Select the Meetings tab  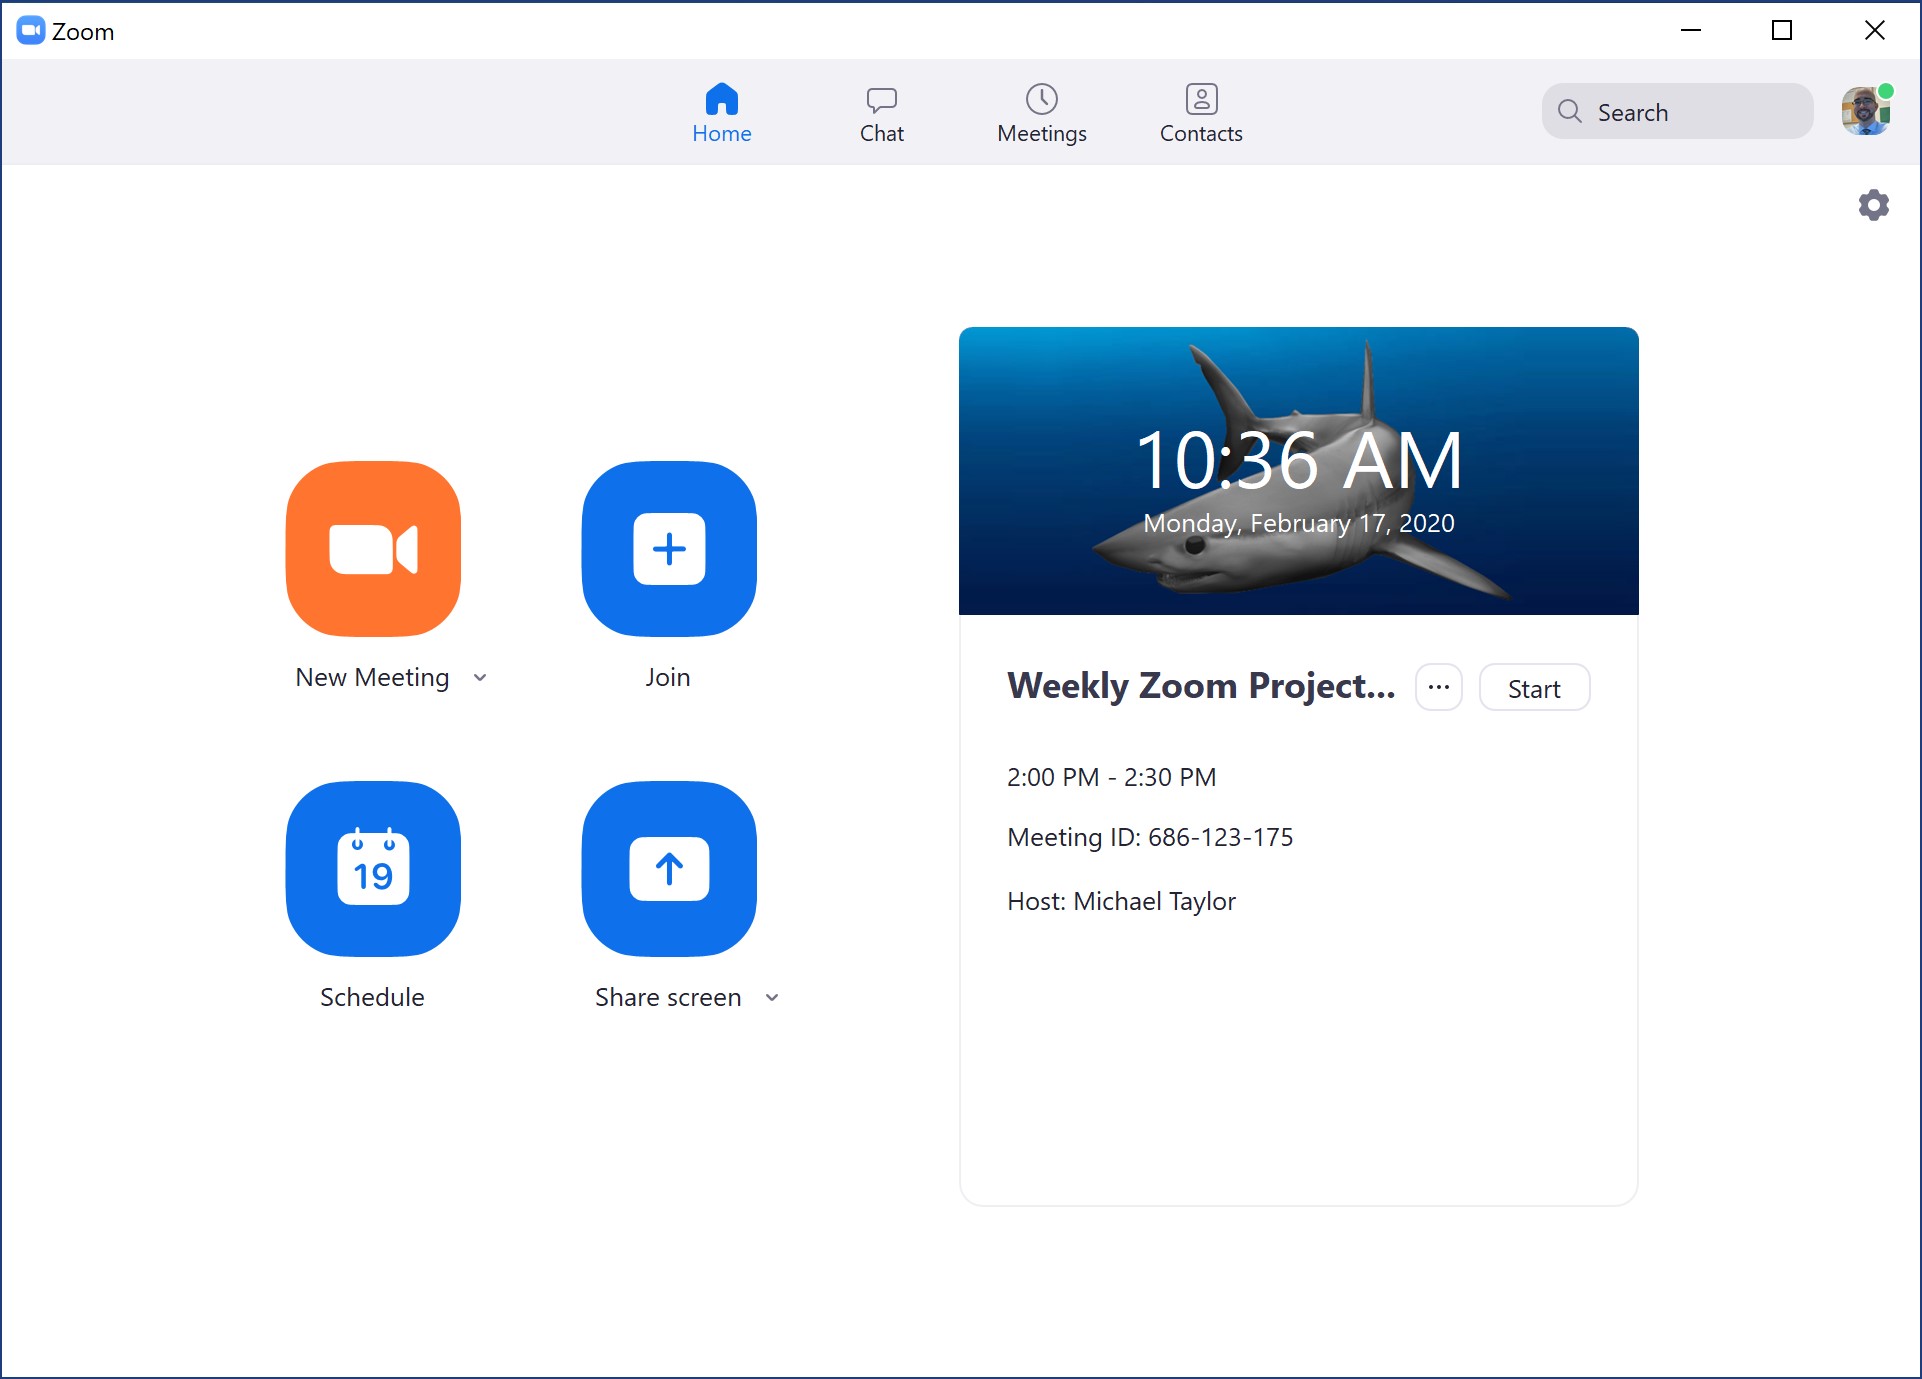coord(1042,112)
